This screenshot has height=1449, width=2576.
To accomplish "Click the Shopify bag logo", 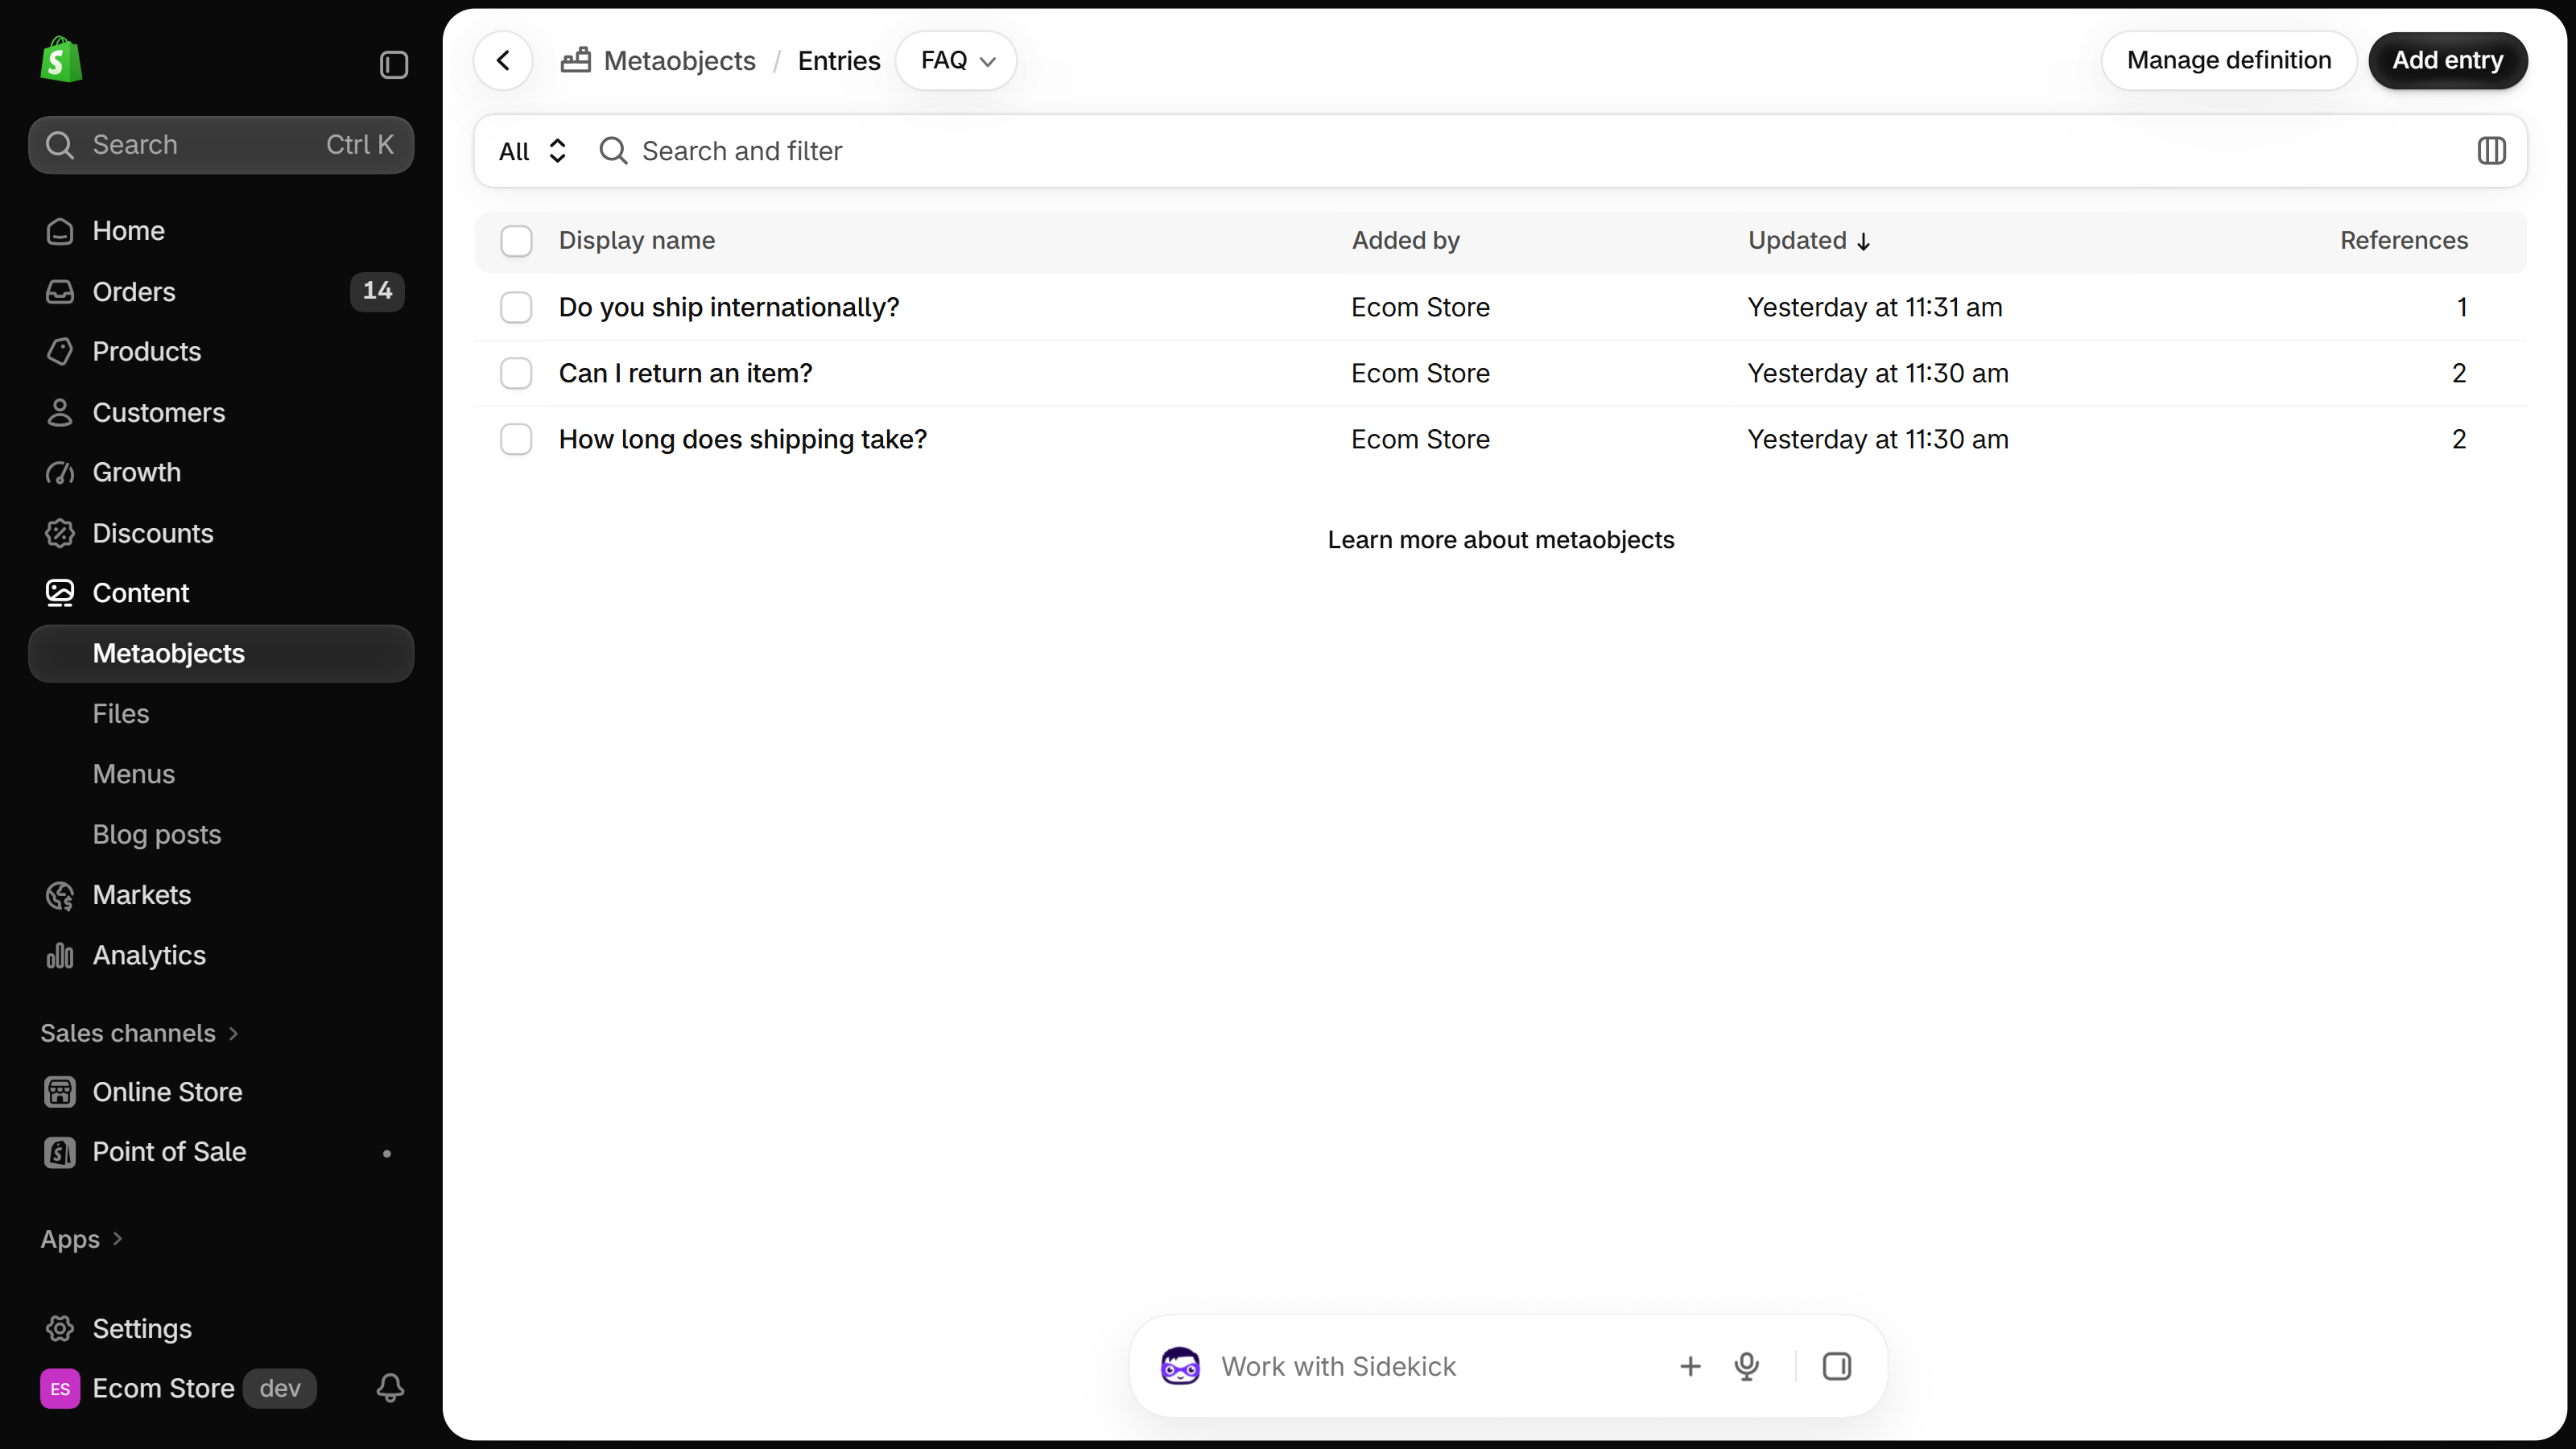I will (x=61, y=60).
